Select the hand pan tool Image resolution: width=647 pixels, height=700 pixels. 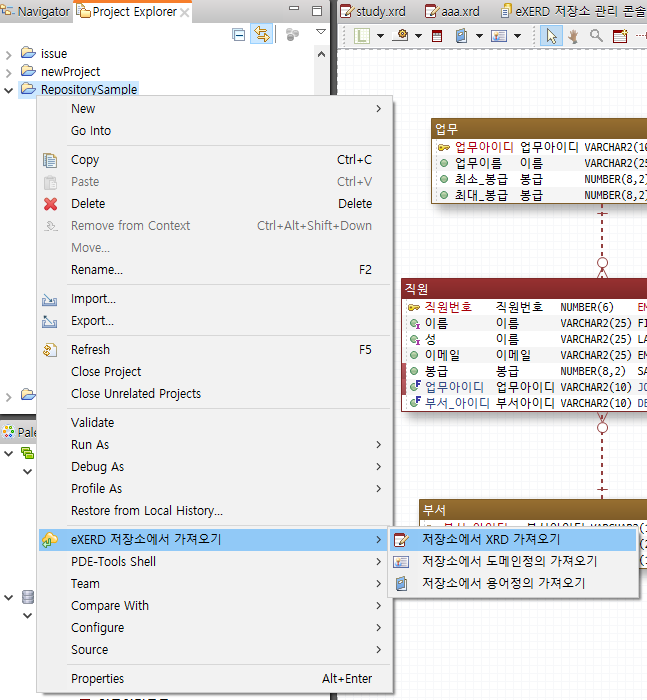pos(573,36)
